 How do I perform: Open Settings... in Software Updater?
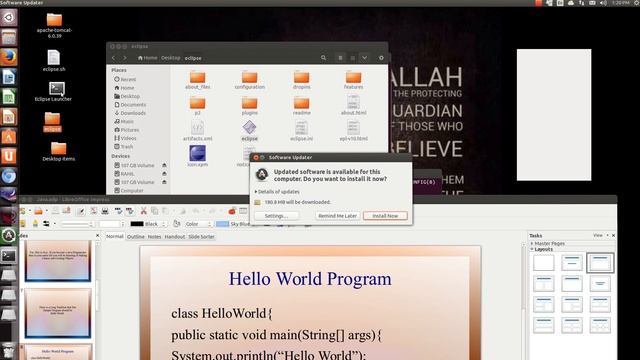(x=276, y=216)
